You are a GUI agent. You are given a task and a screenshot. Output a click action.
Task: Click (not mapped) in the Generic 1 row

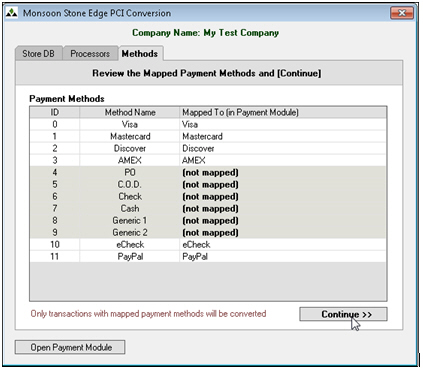tap(210, 221)
